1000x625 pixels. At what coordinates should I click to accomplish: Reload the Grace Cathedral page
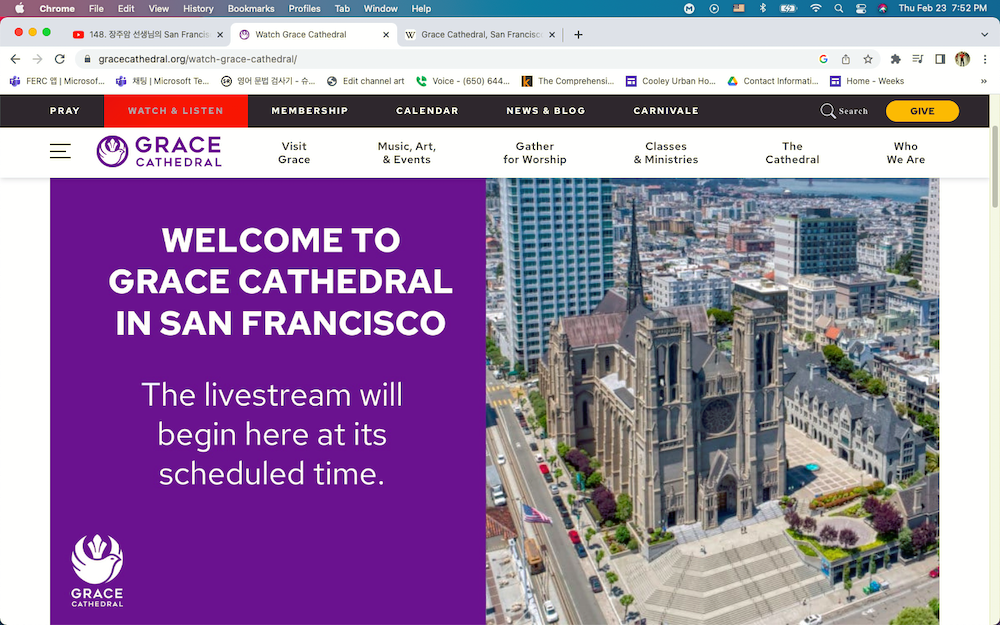coord(60,59)
